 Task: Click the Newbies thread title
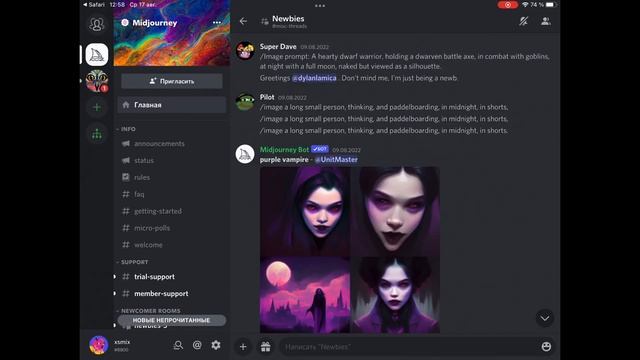288,19
